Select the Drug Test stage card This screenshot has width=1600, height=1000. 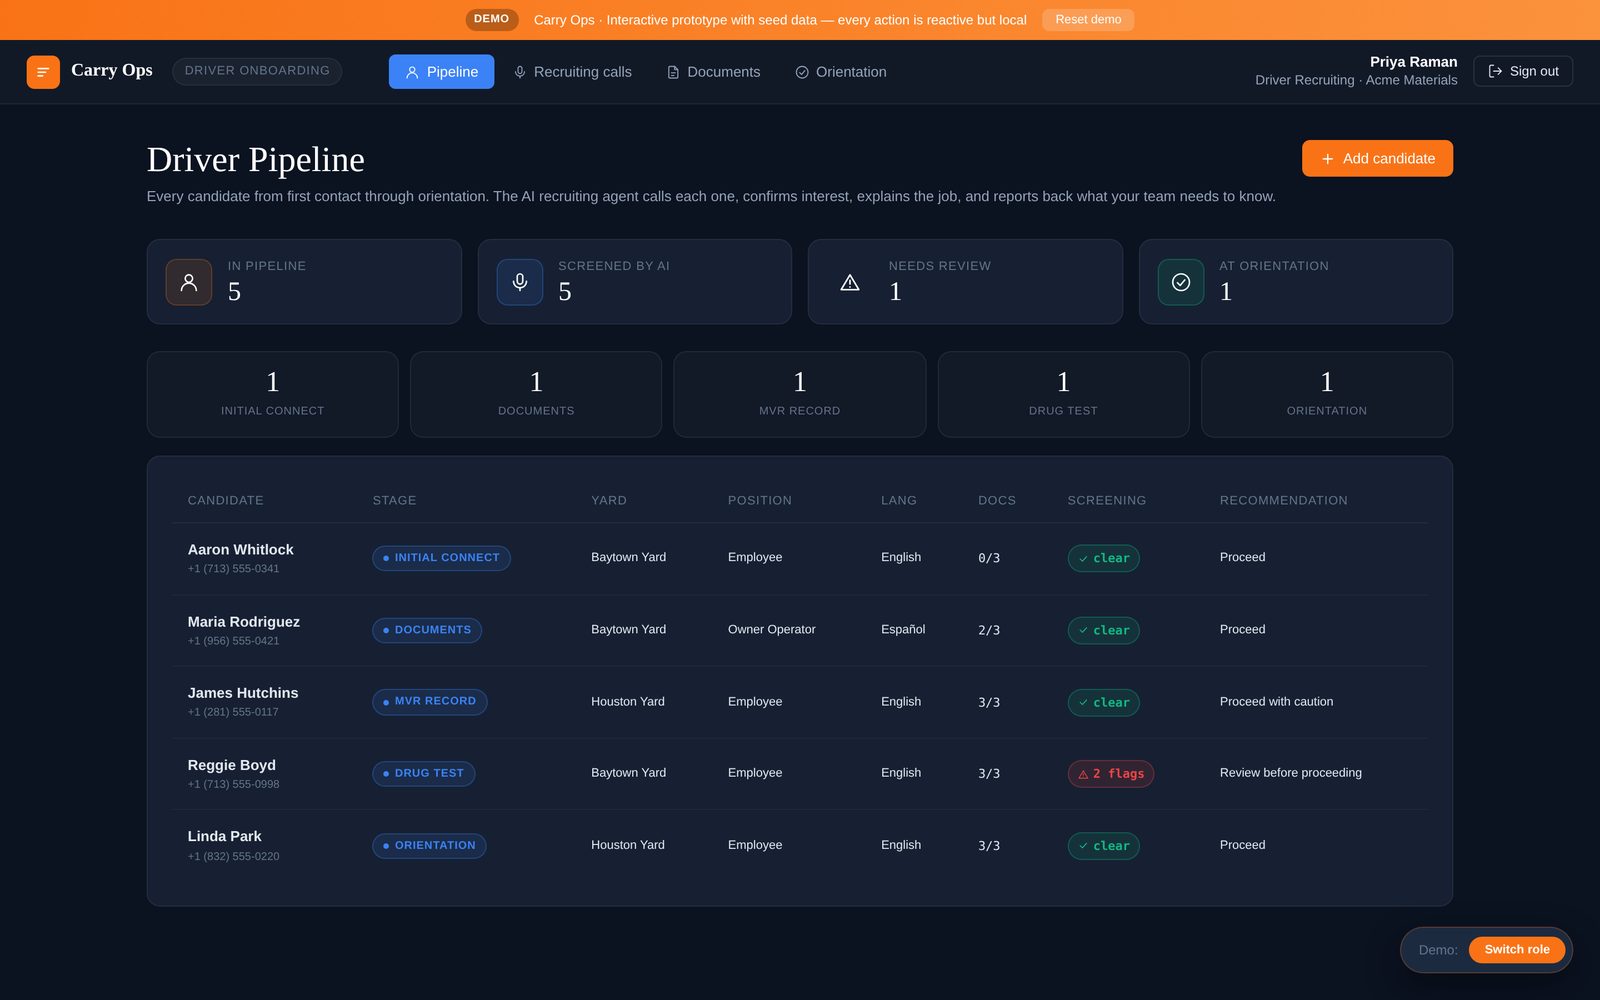[x=1063, y=394]
